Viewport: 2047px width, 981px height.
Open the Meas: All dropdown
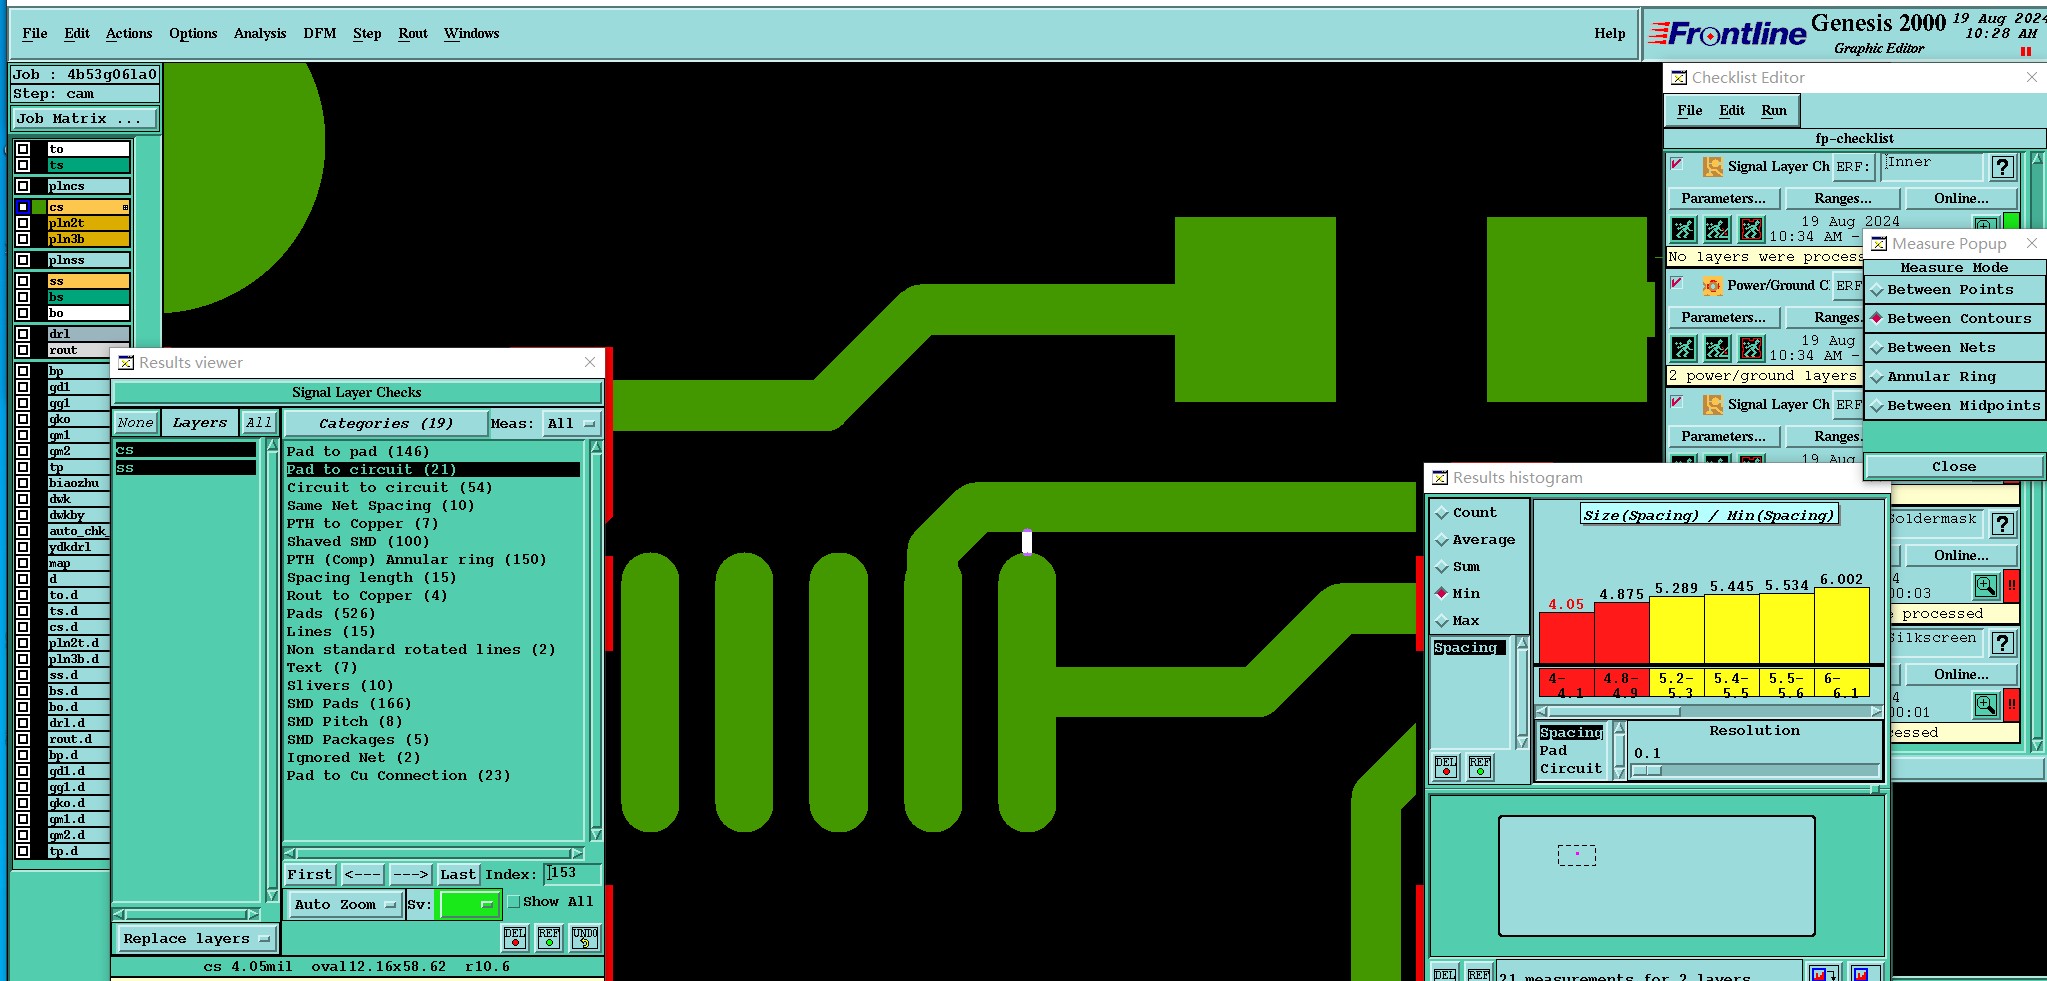pyautogui.click(x=571, y=424)
